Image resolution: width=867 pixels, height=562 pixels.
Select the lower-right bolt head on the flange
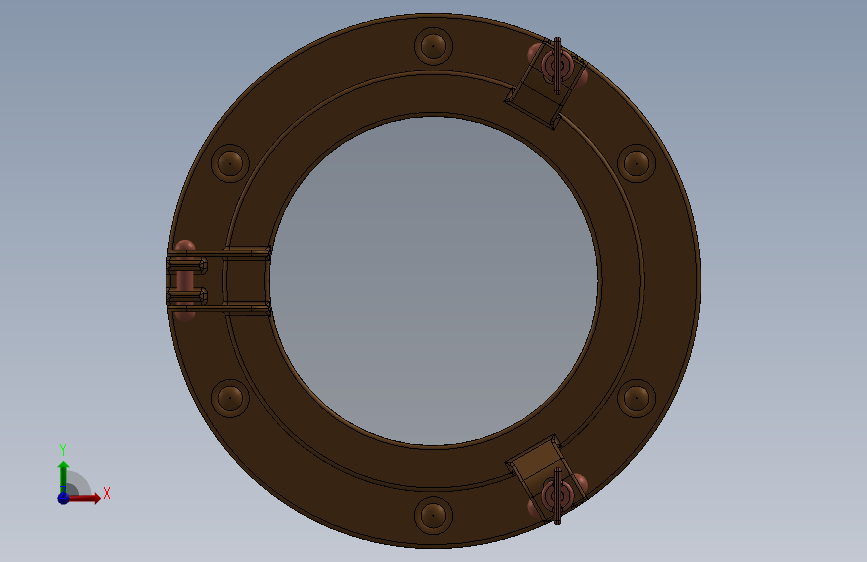636,398
